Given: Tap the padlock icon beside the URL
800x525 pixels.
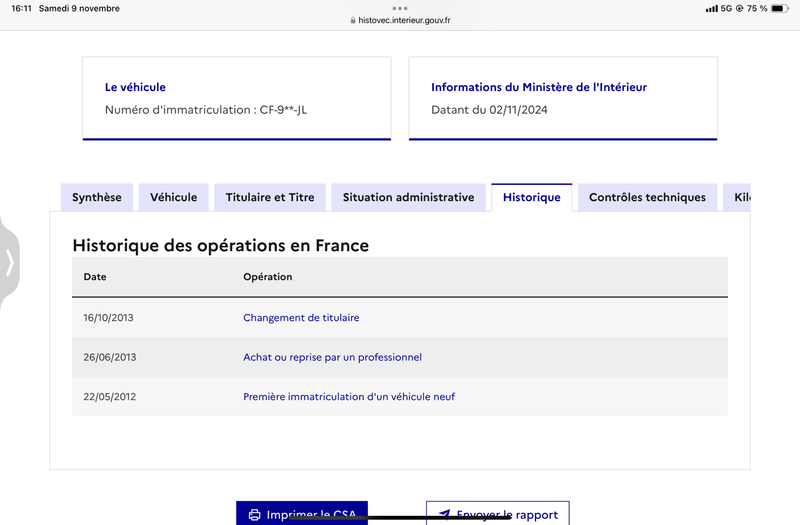Looking at the screenshot, I should coord(353,20).
